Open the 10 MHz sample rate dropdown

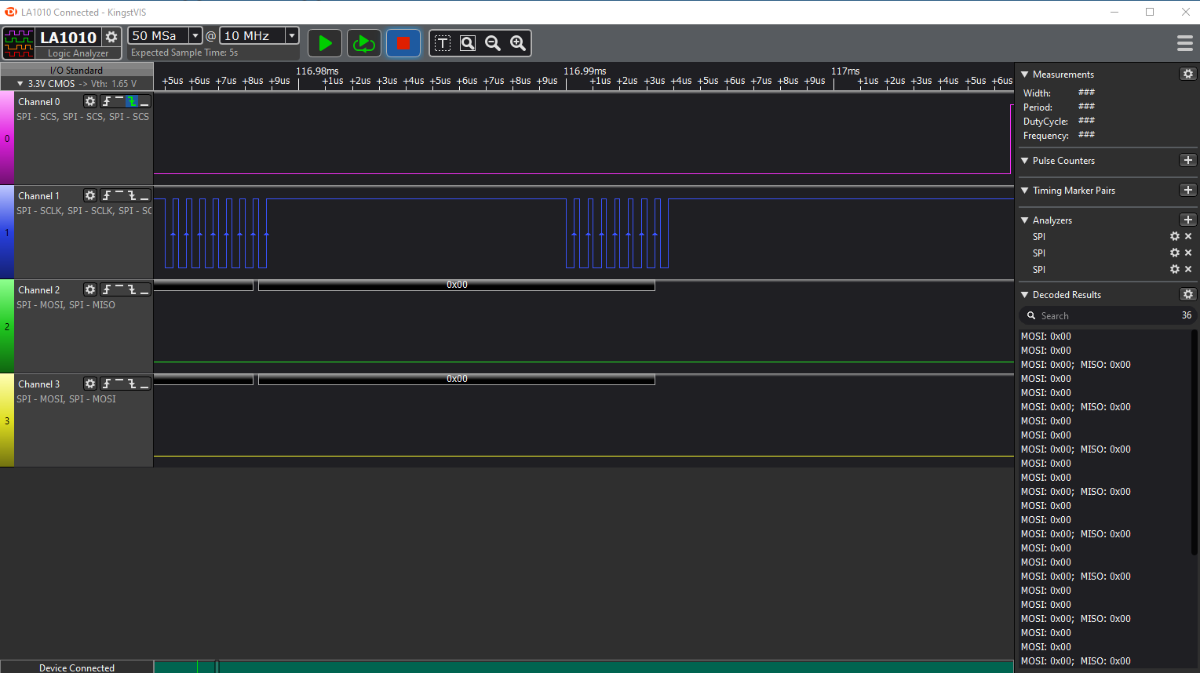(x=291, y=36)
